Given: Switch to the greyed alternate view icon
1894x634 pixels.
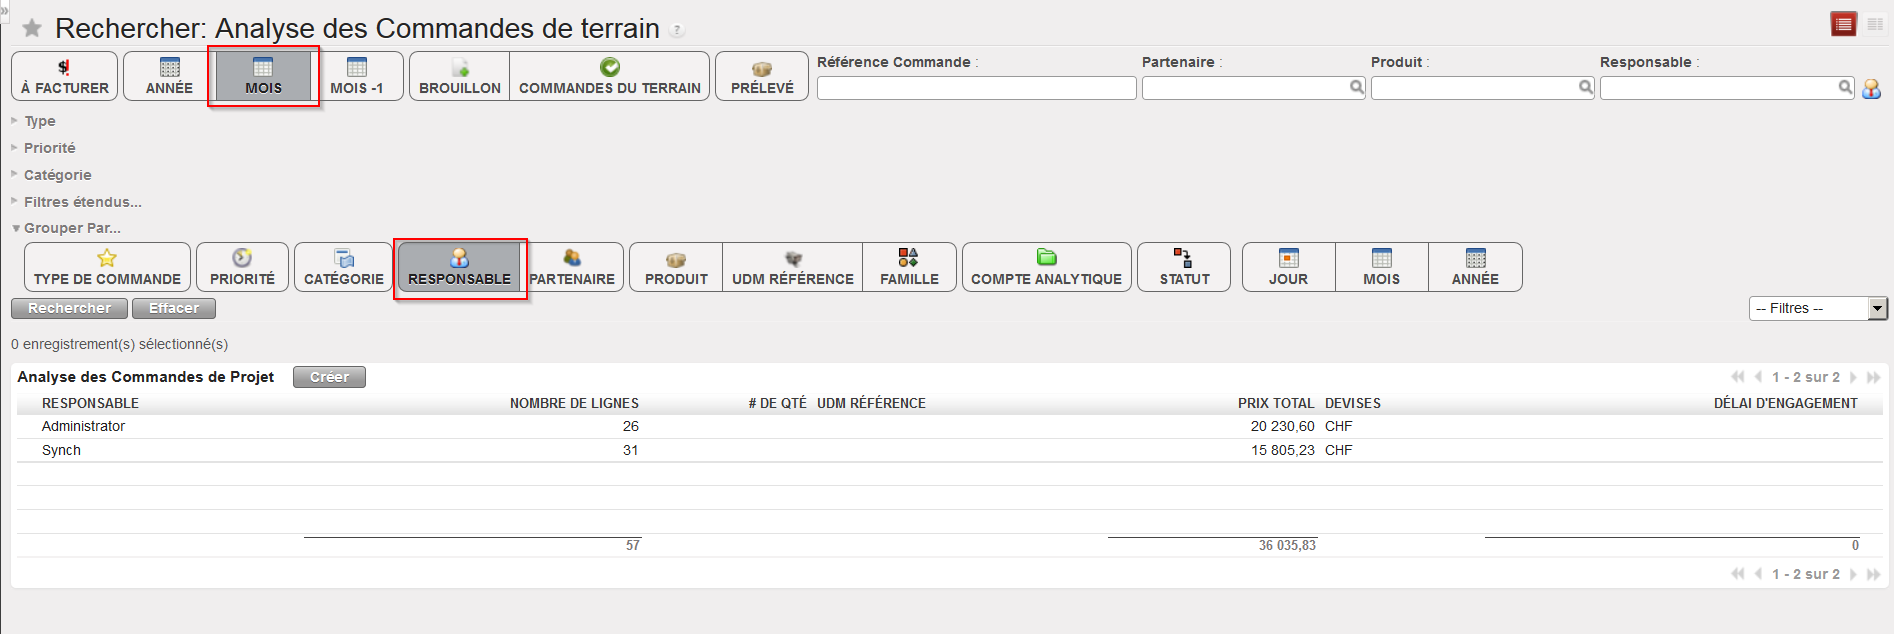Looking at the screenshot, I should pos(1875,24).
